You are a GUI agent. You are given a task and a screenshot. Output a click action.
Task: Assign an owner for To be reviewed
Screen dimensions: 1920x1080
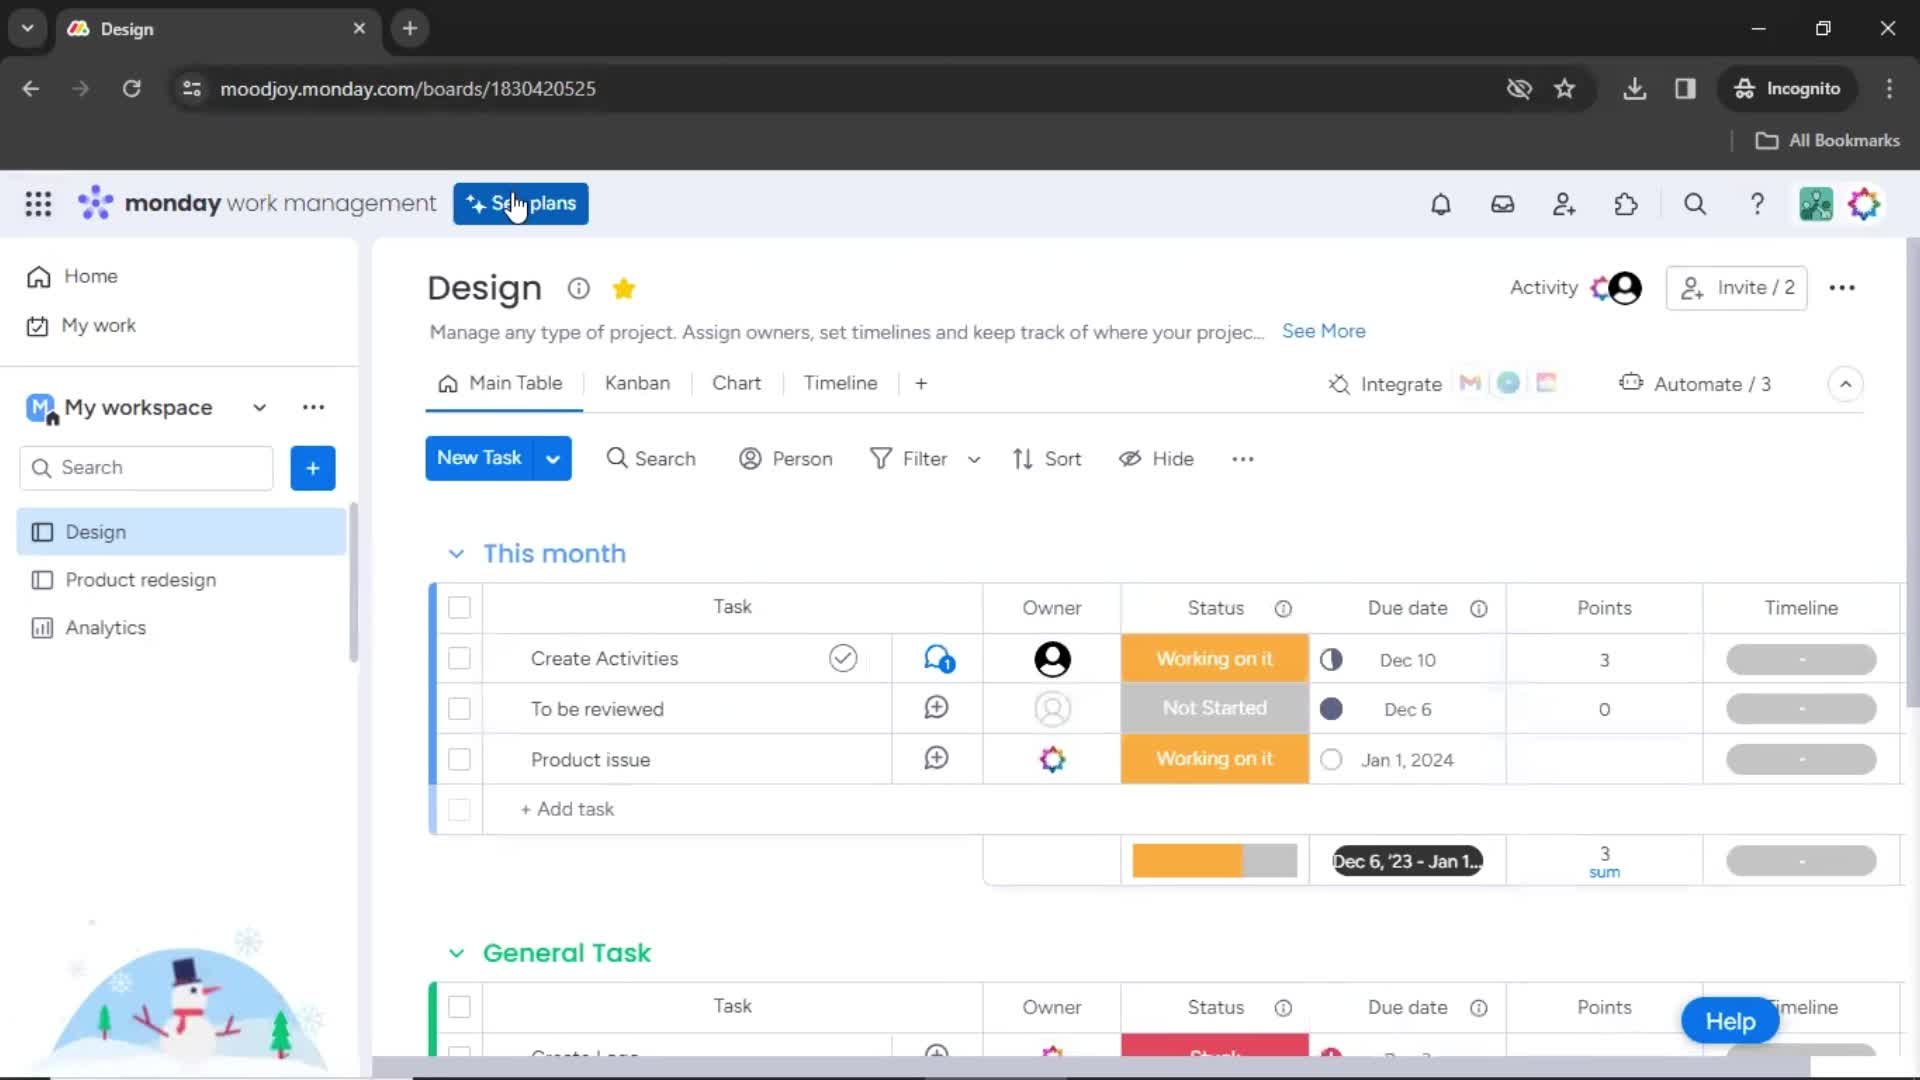click(1052, 709)
